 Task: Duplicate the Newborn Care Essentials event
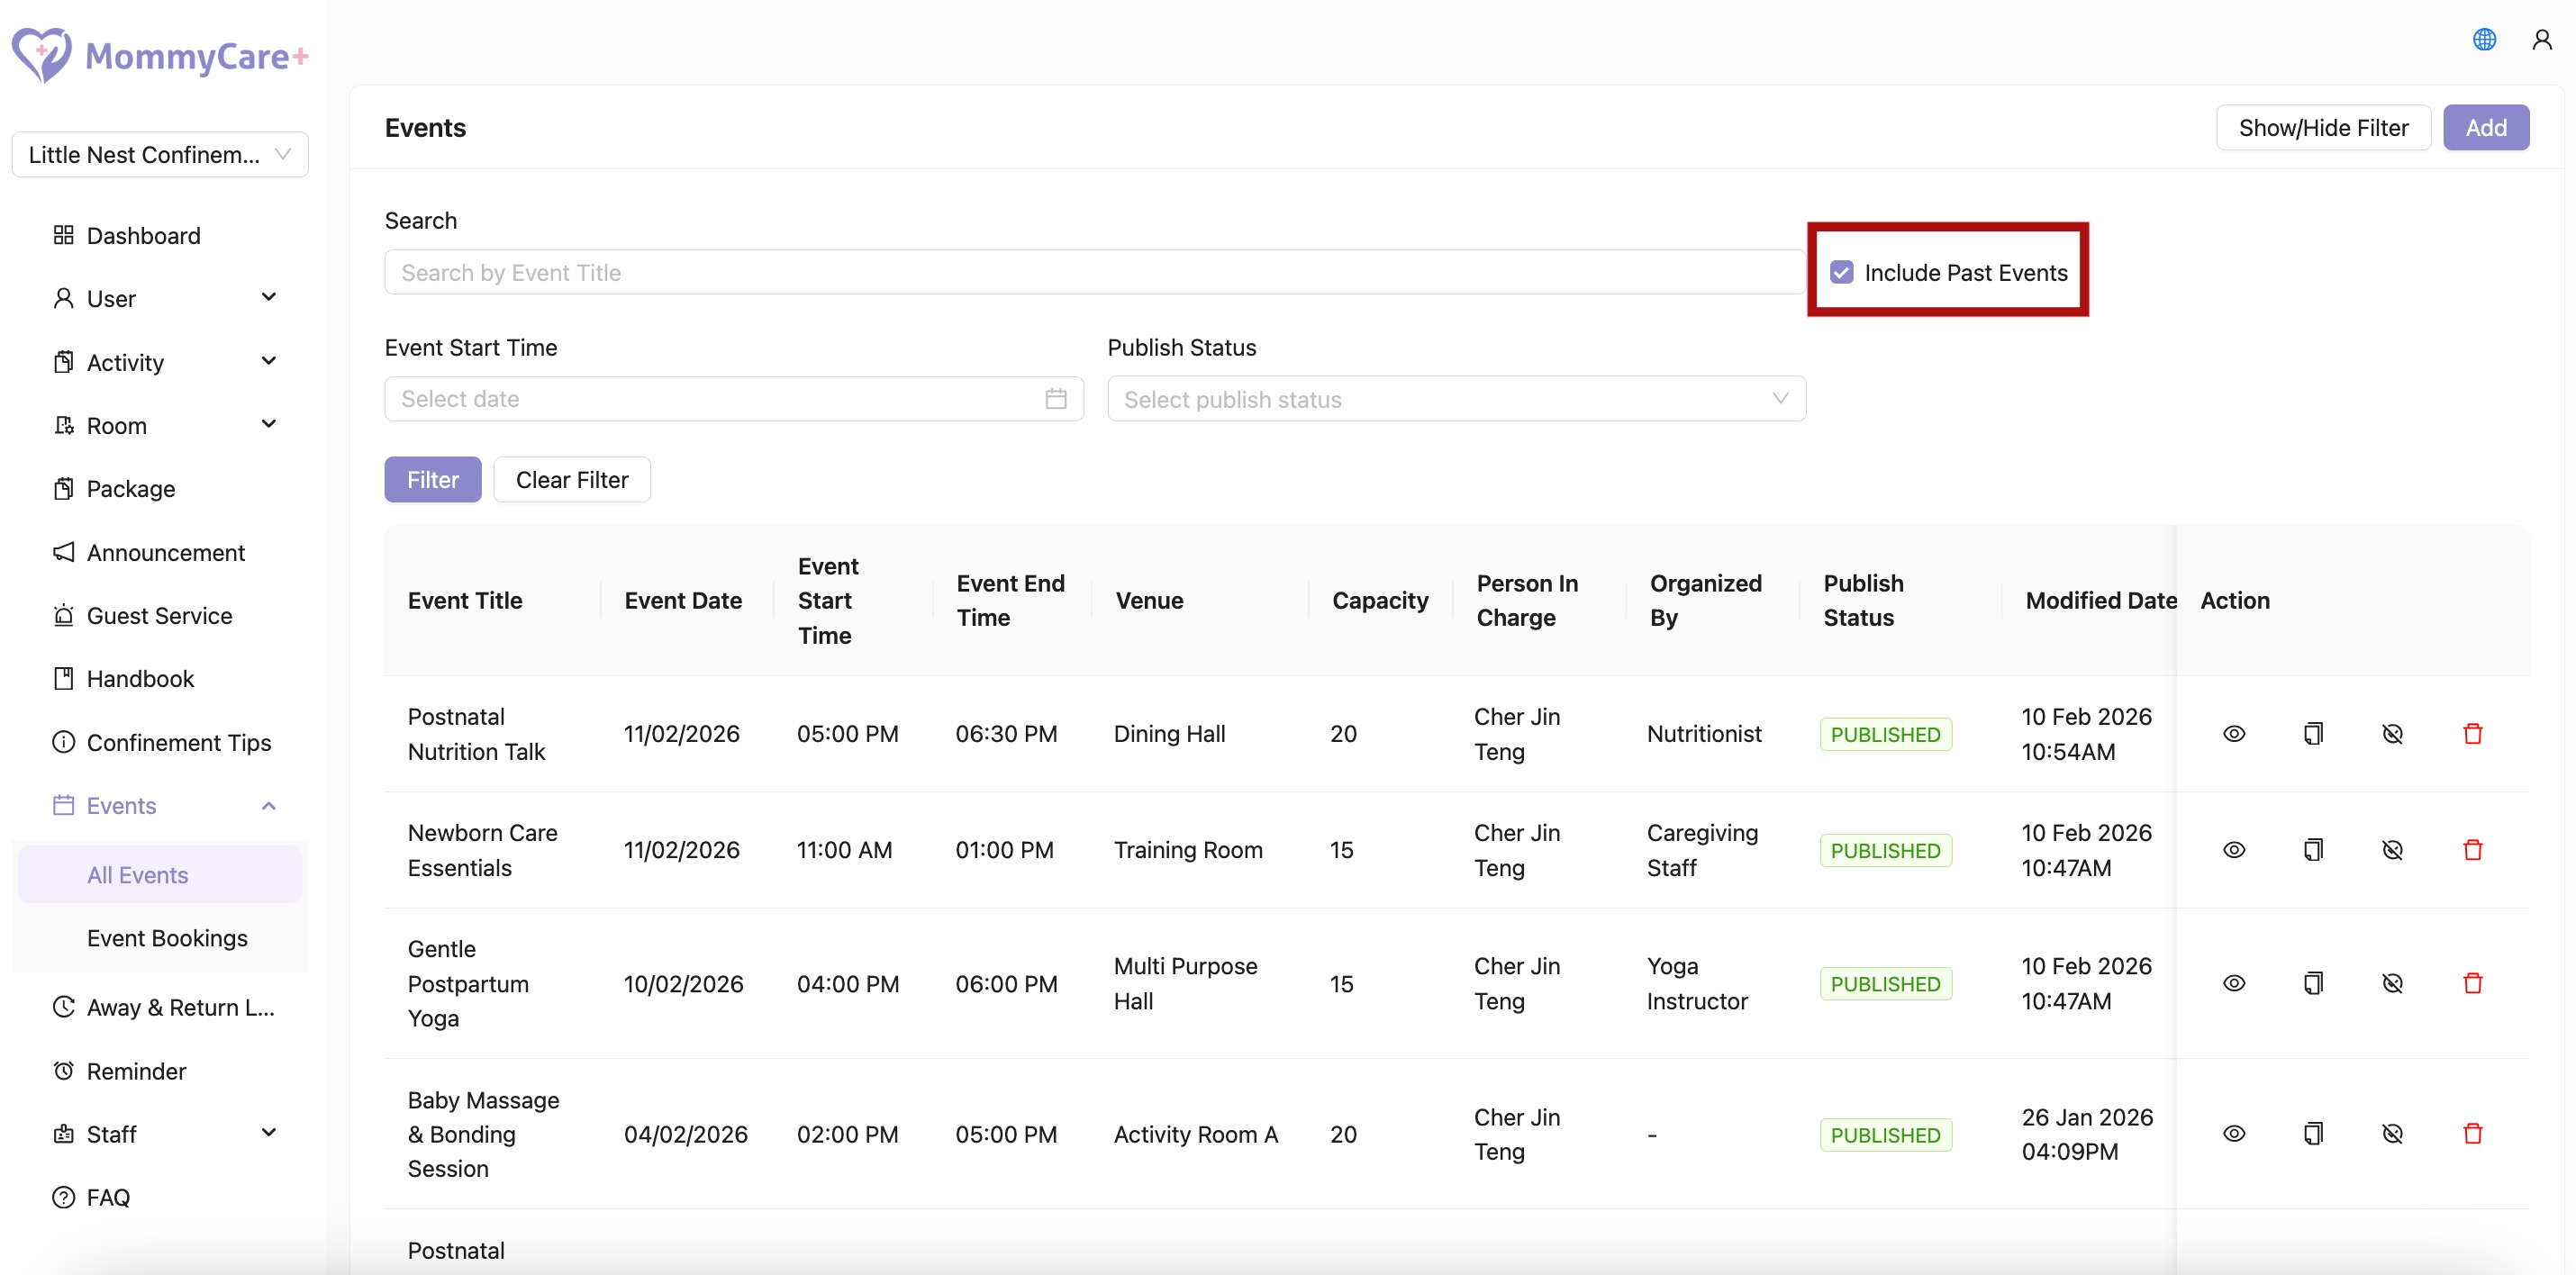click(2313, 850)
